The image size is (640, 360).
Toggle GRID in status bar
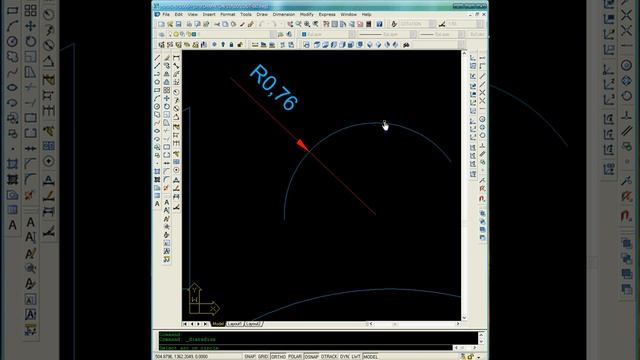tap(262, 356)
